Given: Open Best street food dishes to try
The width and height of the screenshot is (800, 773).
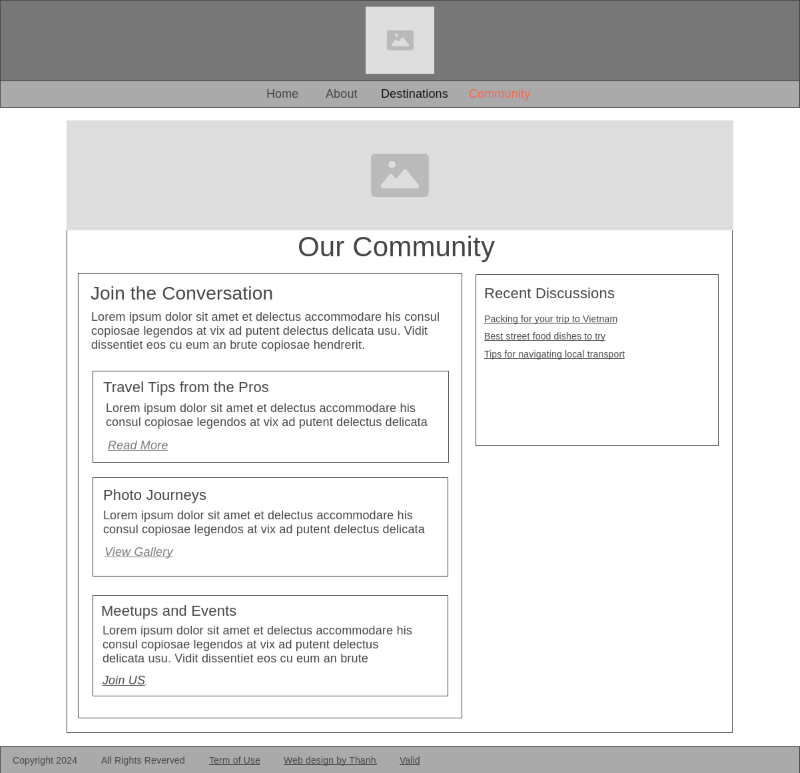Looking at the screenshot, I should (x=544, y=336).
